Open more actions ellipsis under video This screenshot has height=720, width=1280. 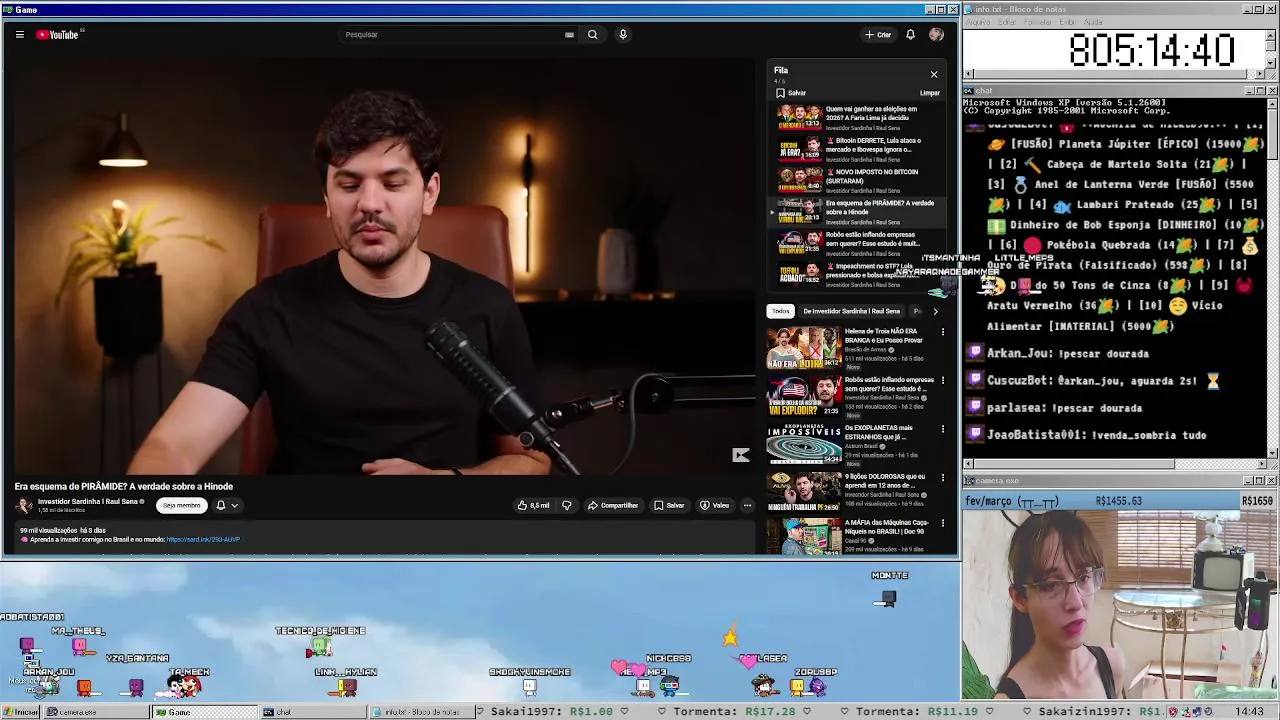[747, 505]
